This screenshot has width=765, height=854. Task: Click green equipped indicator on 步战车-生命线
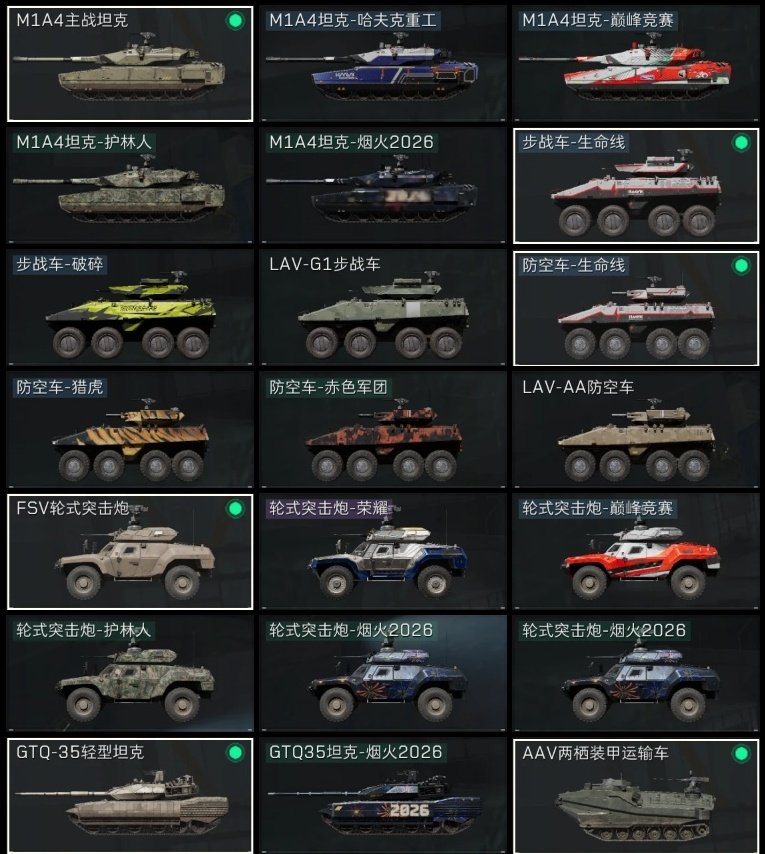(x=740, y=143)
